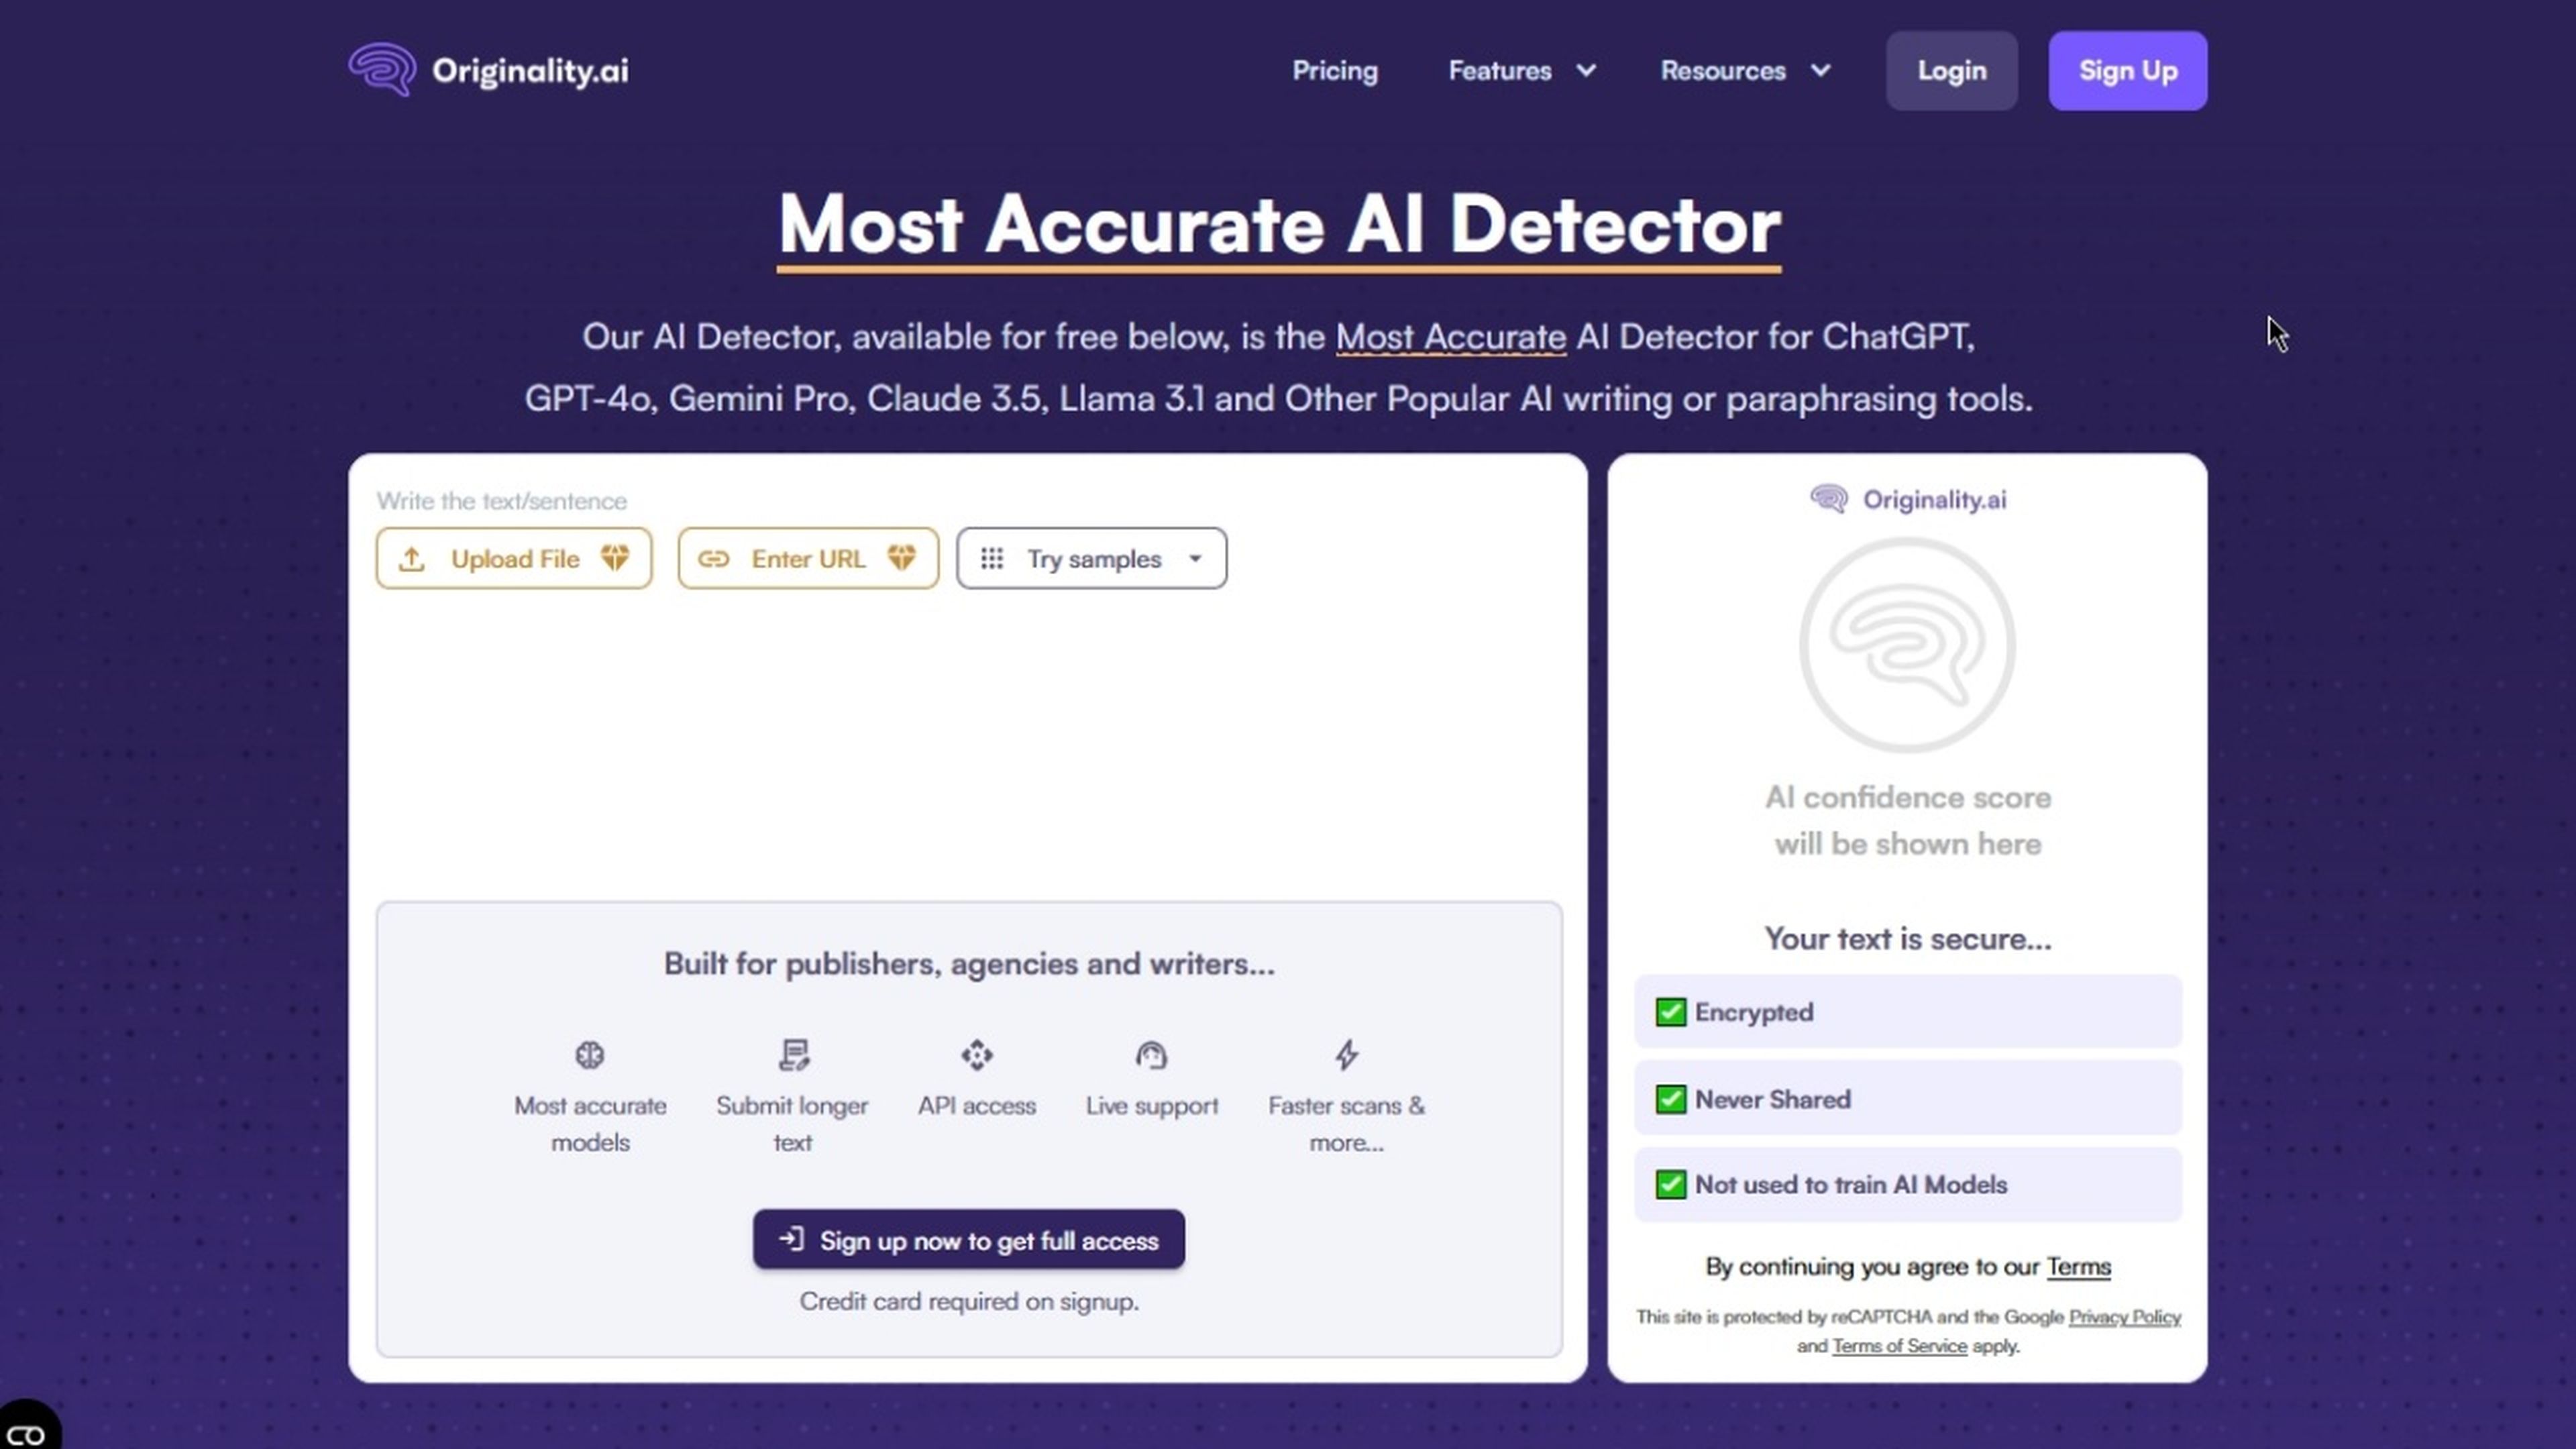Viewport: 2576px width, 1449px height.
Task: Click the upload arrow icon
Action: click(412, 559)
